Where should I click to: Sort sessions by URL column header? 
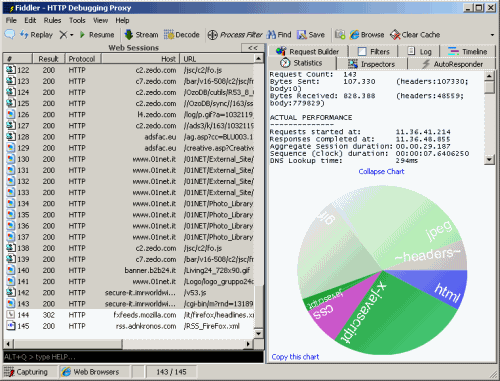(217, 59)
